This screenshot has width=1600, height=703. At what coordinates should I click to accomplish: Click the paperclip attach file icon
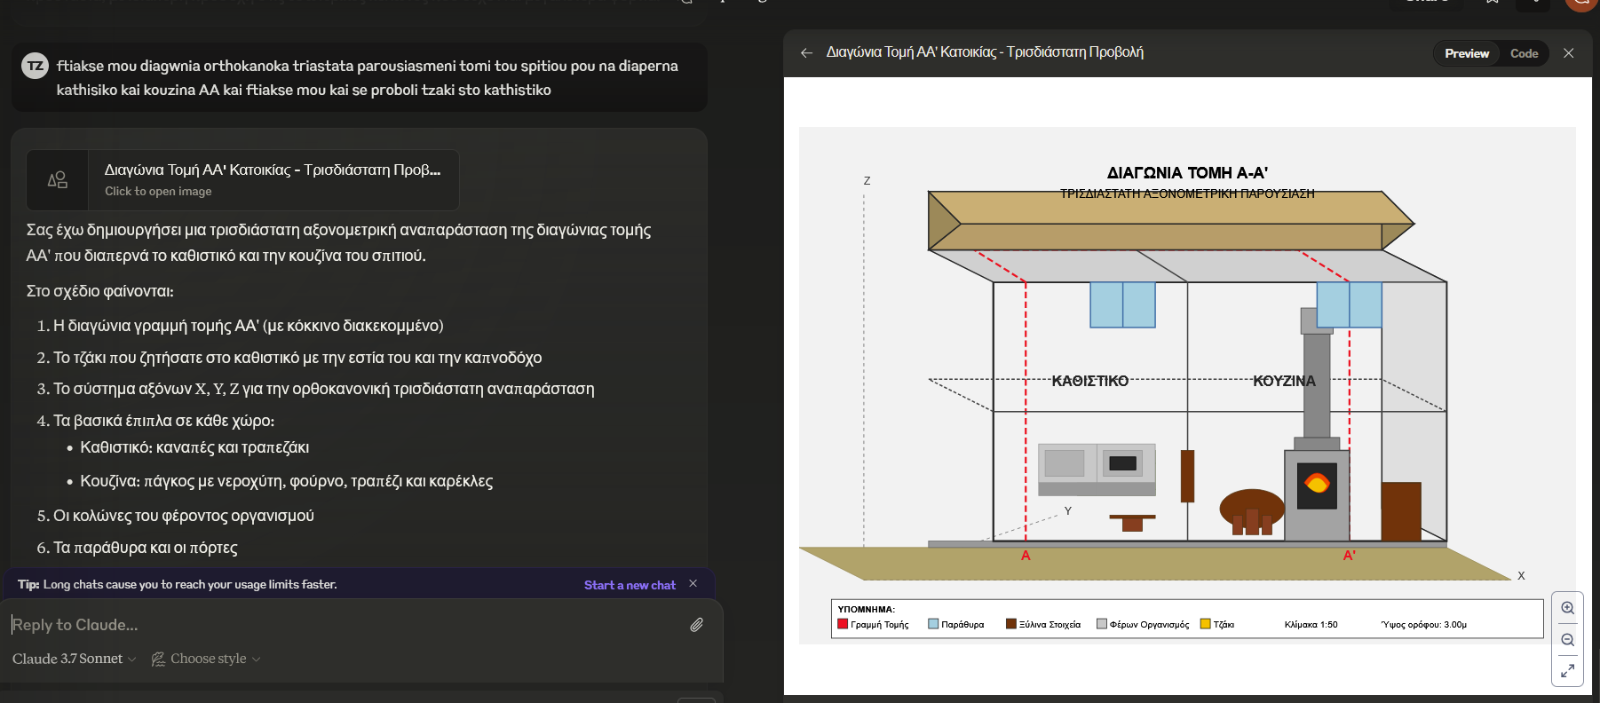pos(696,625)
